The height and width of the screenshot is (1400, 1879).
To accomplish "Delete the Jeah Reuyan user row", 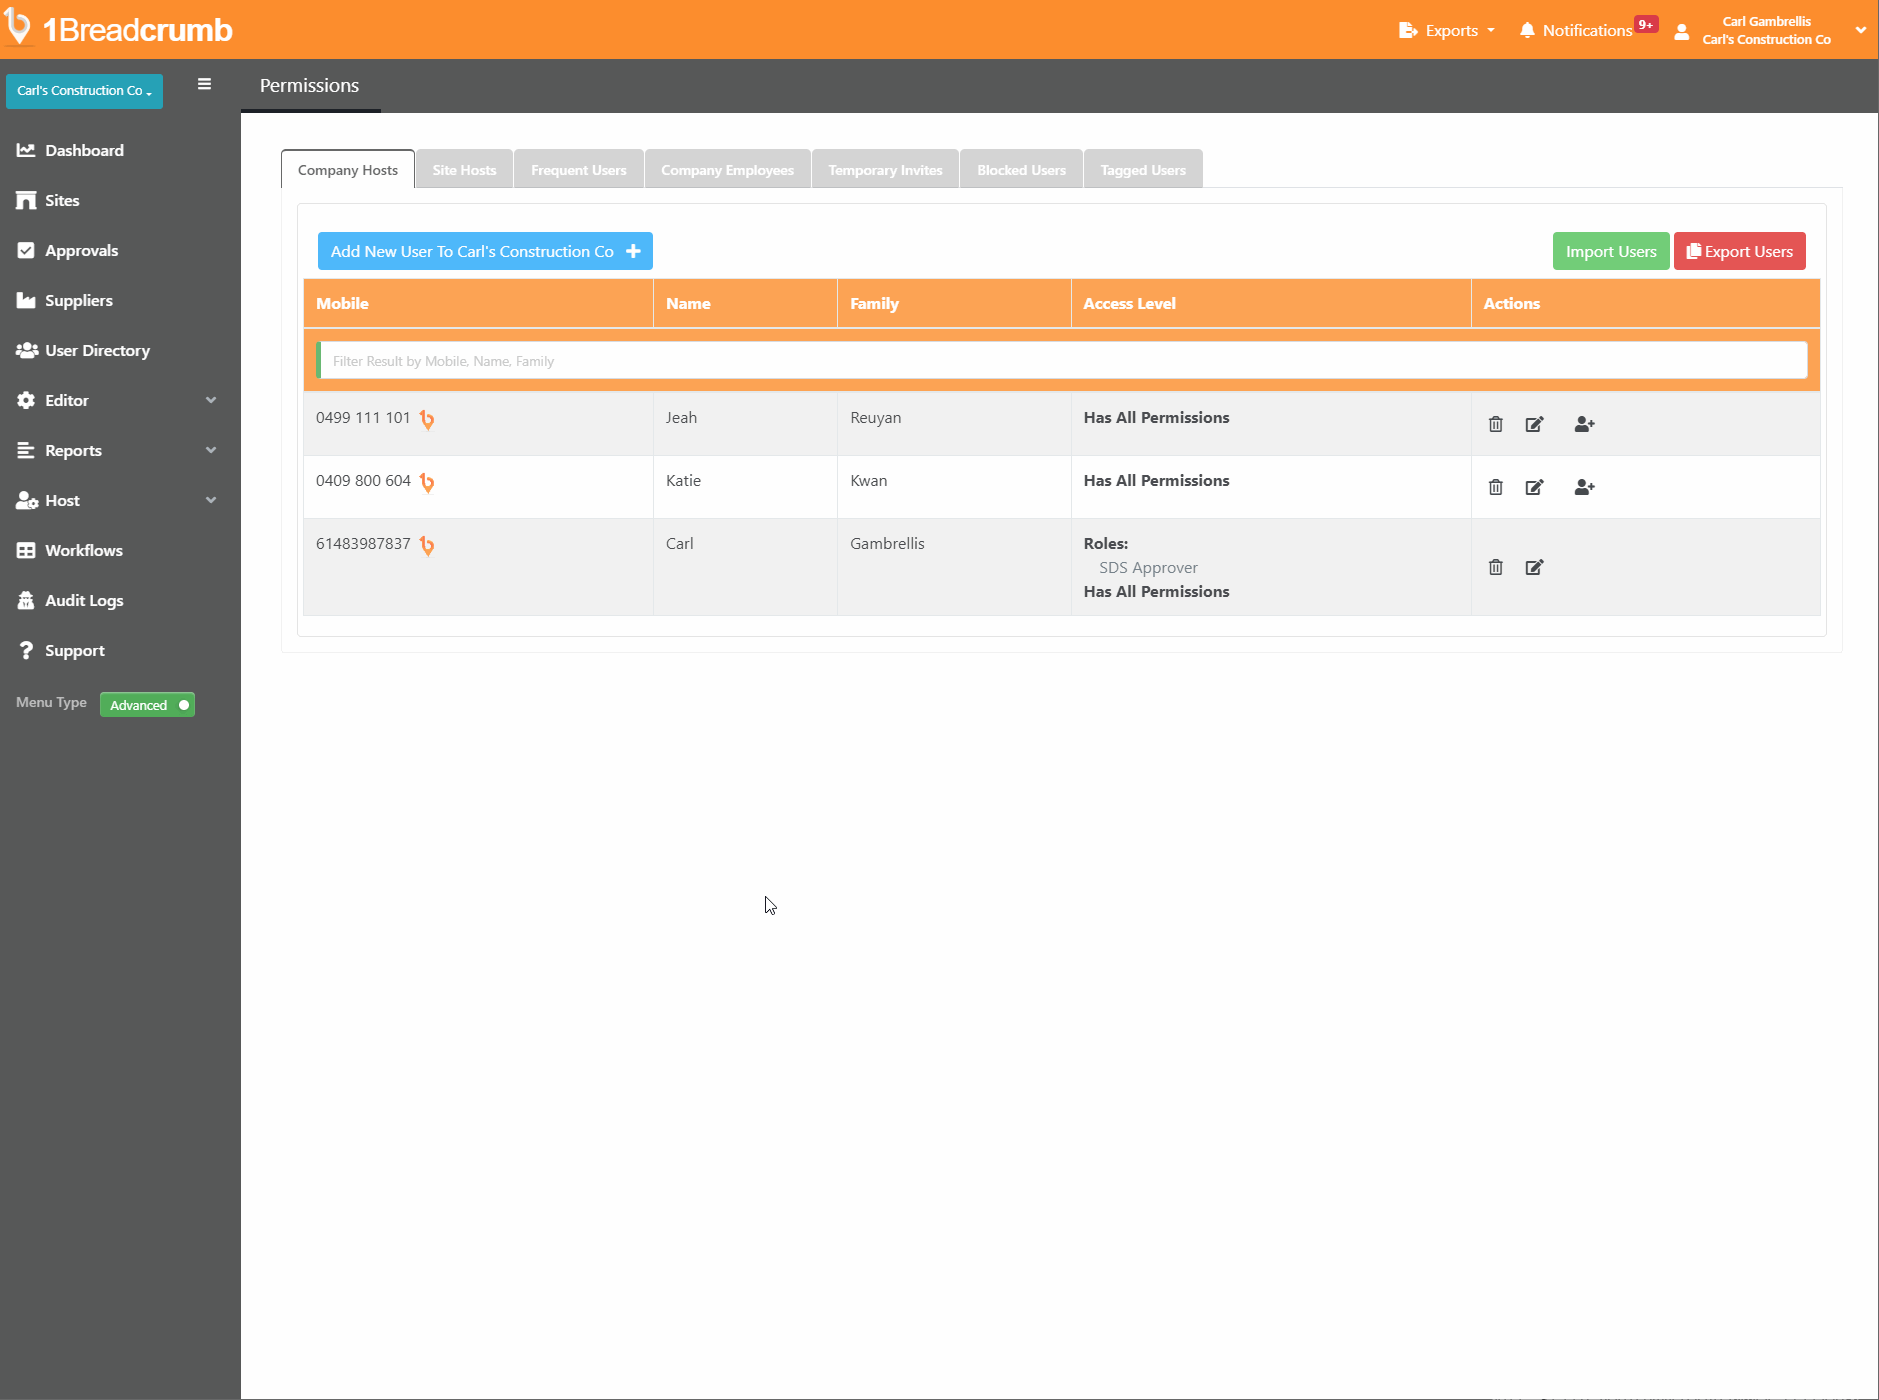I will [x=1495, y=424].
